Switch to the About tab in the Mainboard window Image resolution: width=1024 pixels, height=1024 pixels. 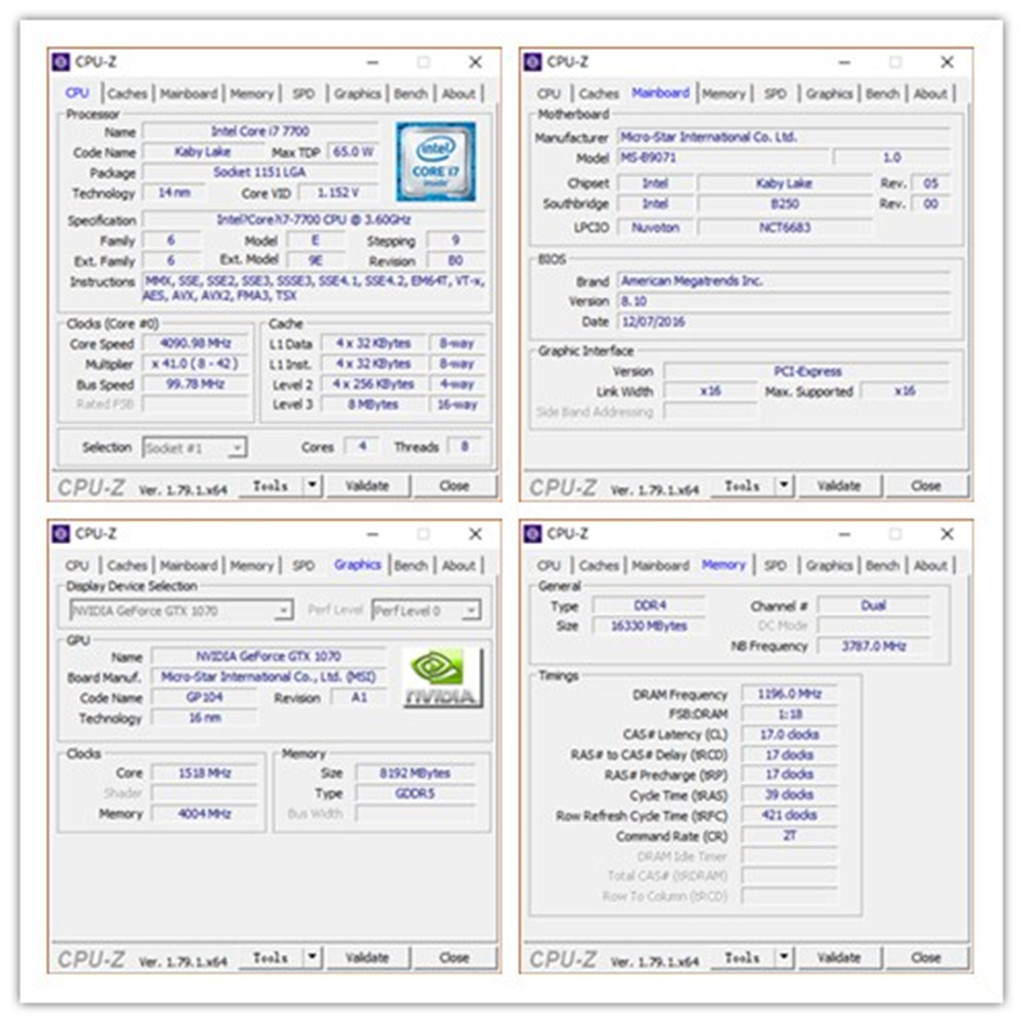click(x=931, y=93)
